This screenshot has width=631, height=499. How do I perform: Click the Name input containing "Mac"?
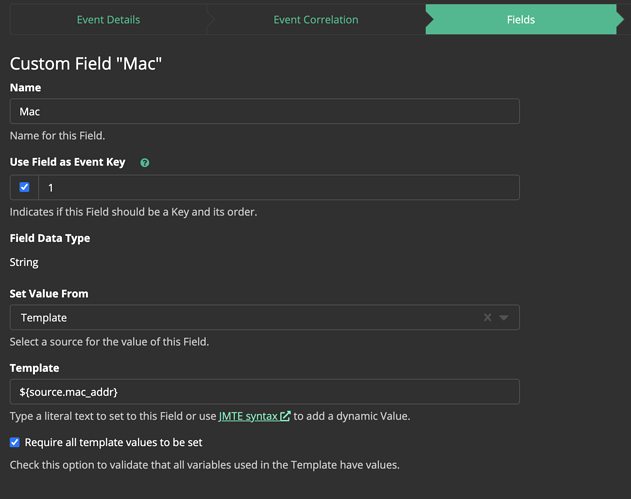(x=264, y=111)
